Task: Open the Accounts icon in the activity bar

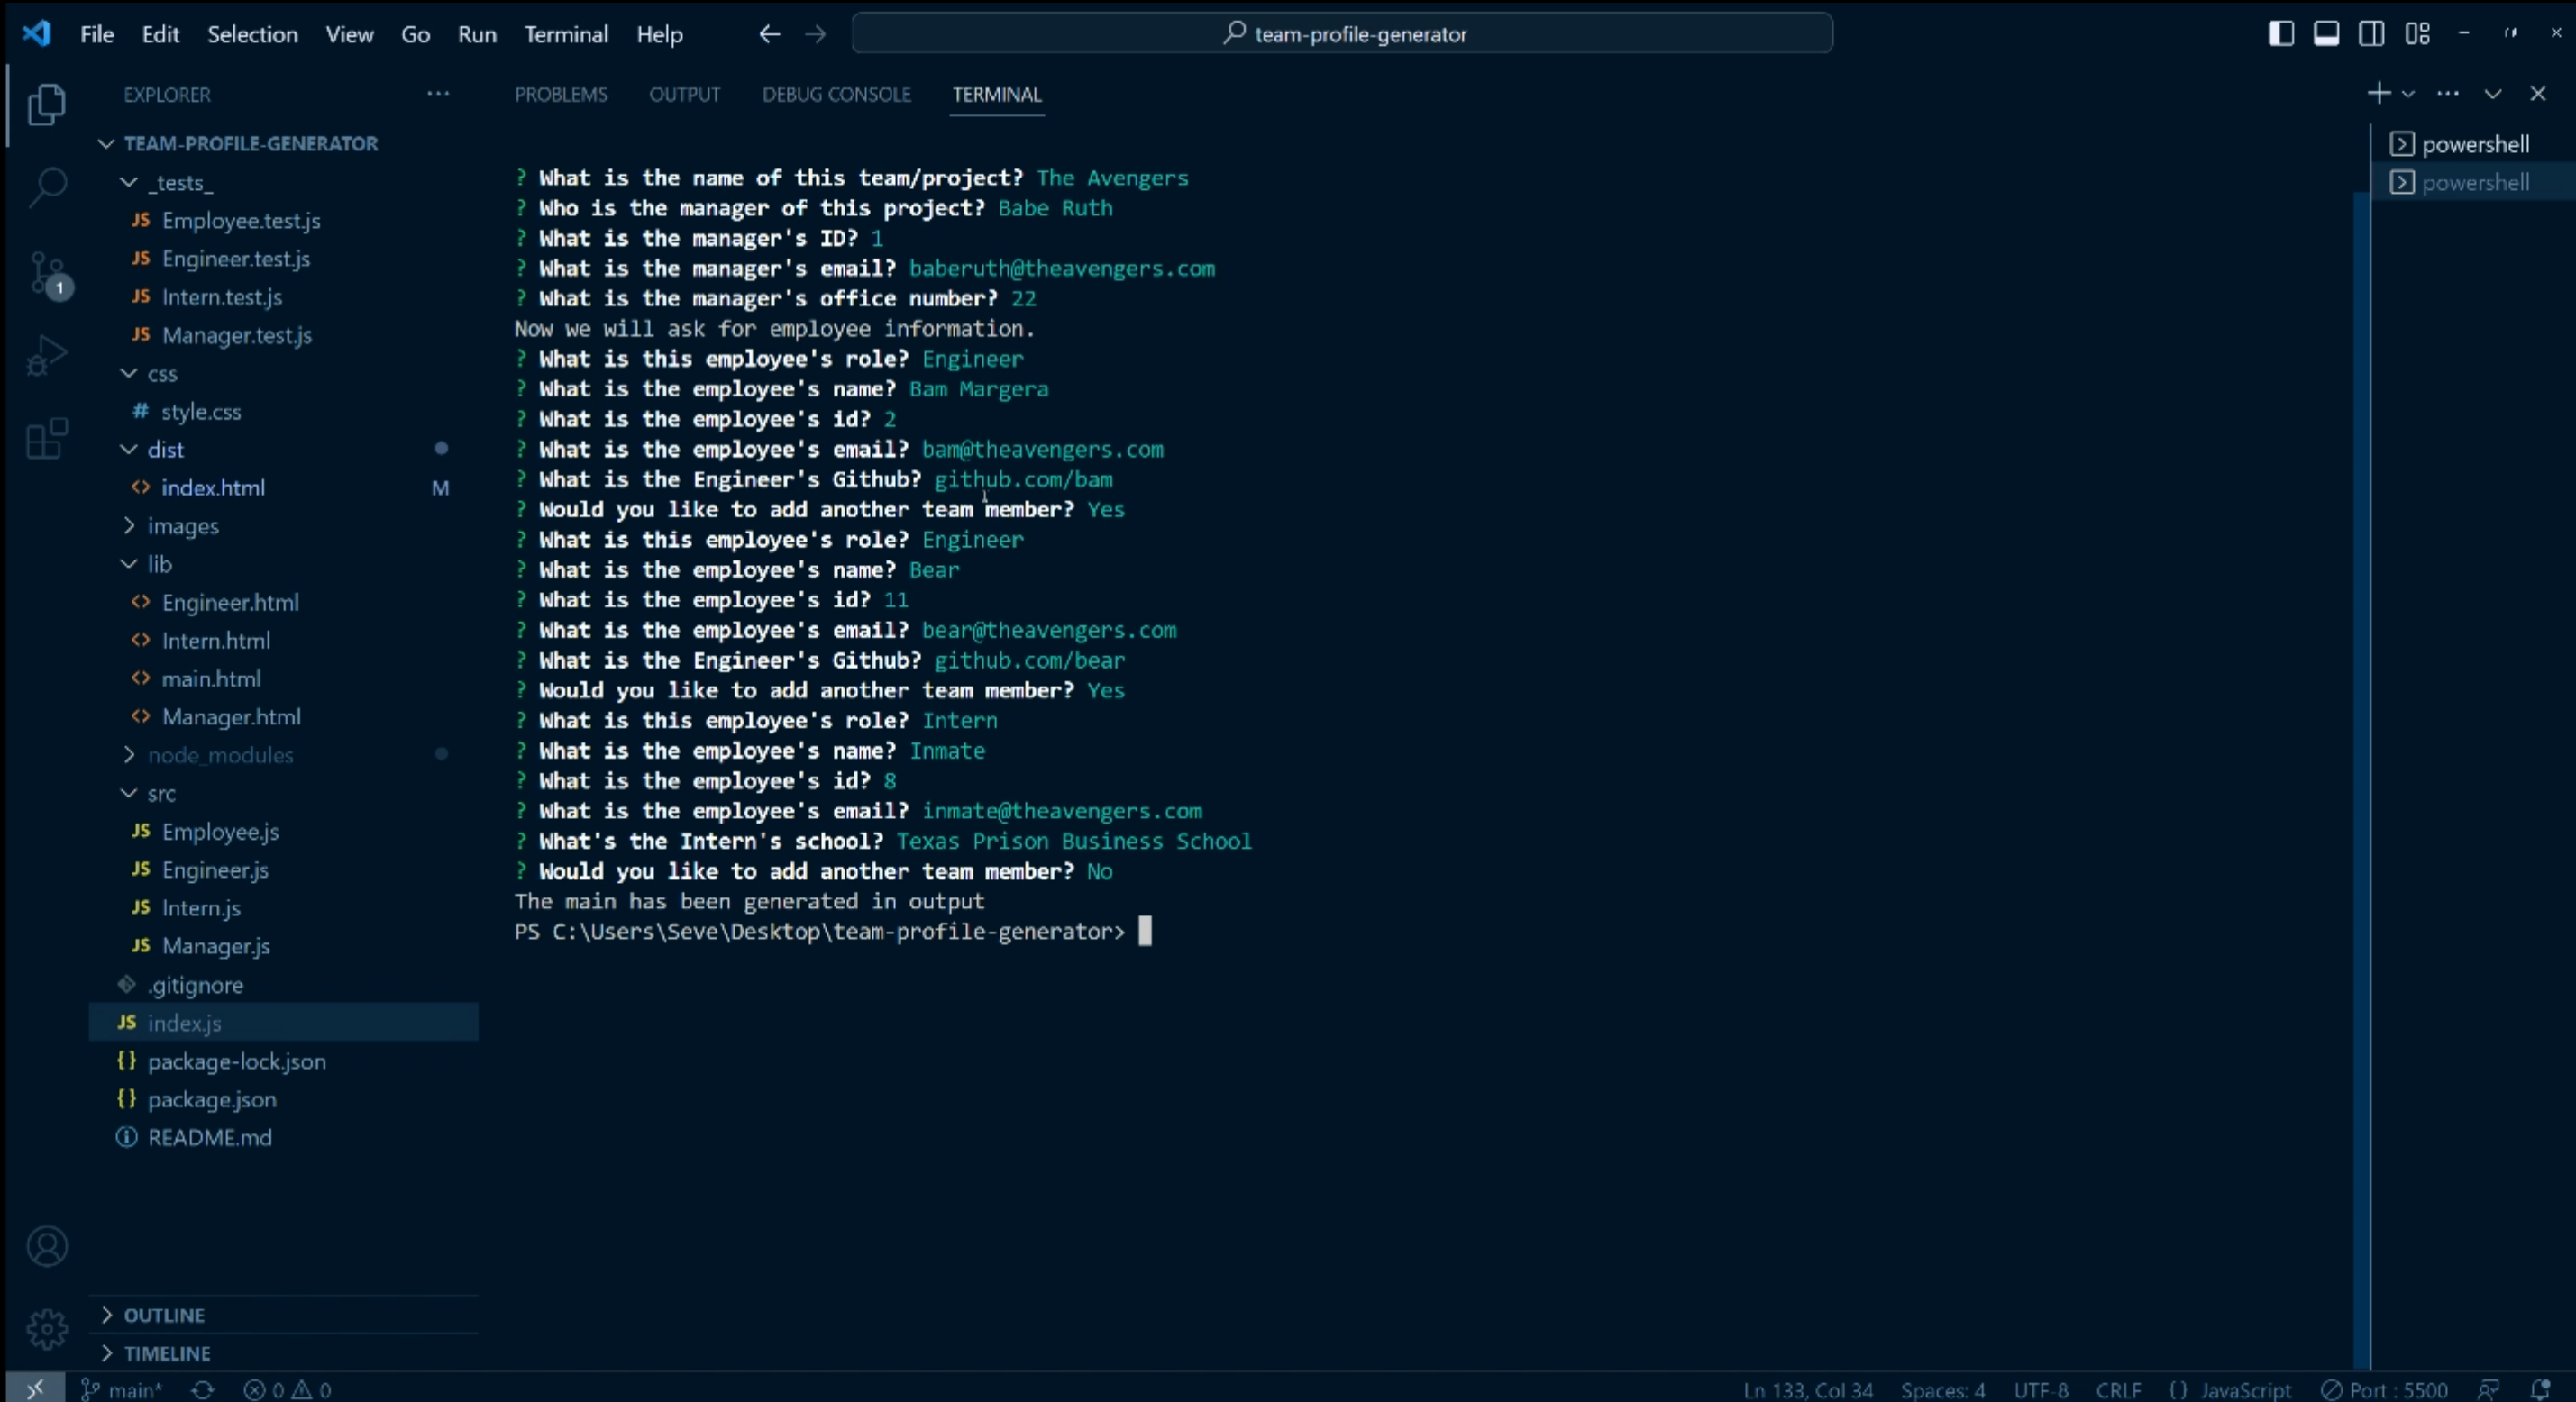Action: pos(46,1246)
